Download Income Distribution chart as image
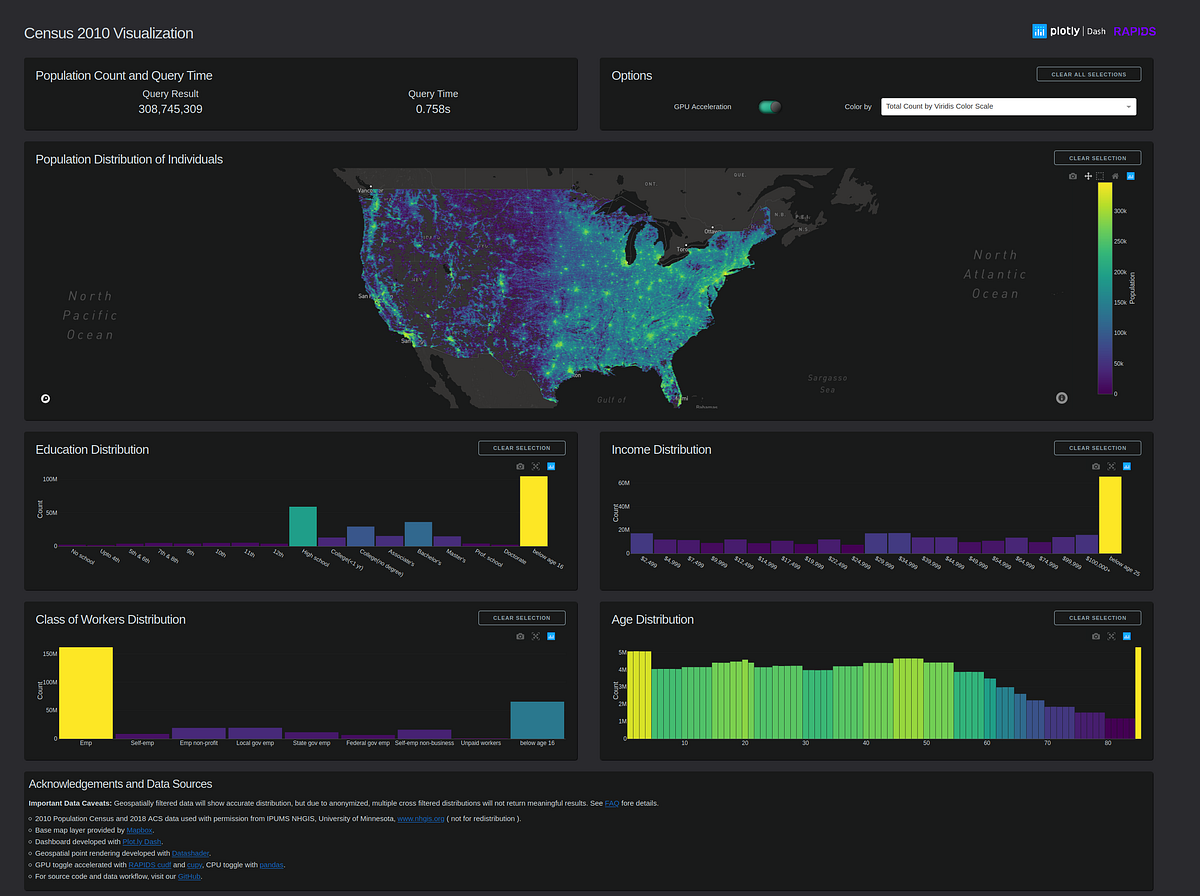The width and height of the screenshot is (1200, 896). (1095, 466)
